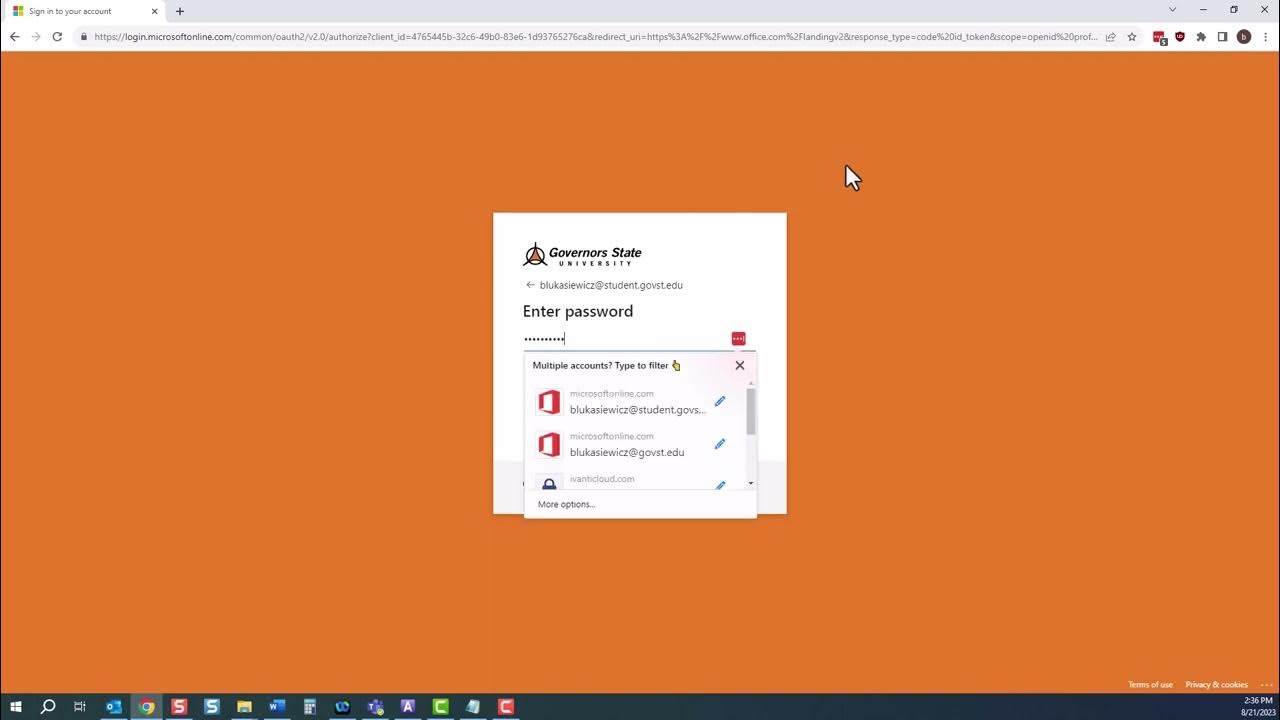The width and height of the screenshot is (1280, 720).
Task: Close the Sign in to your account tab
Action: [154, 11]
